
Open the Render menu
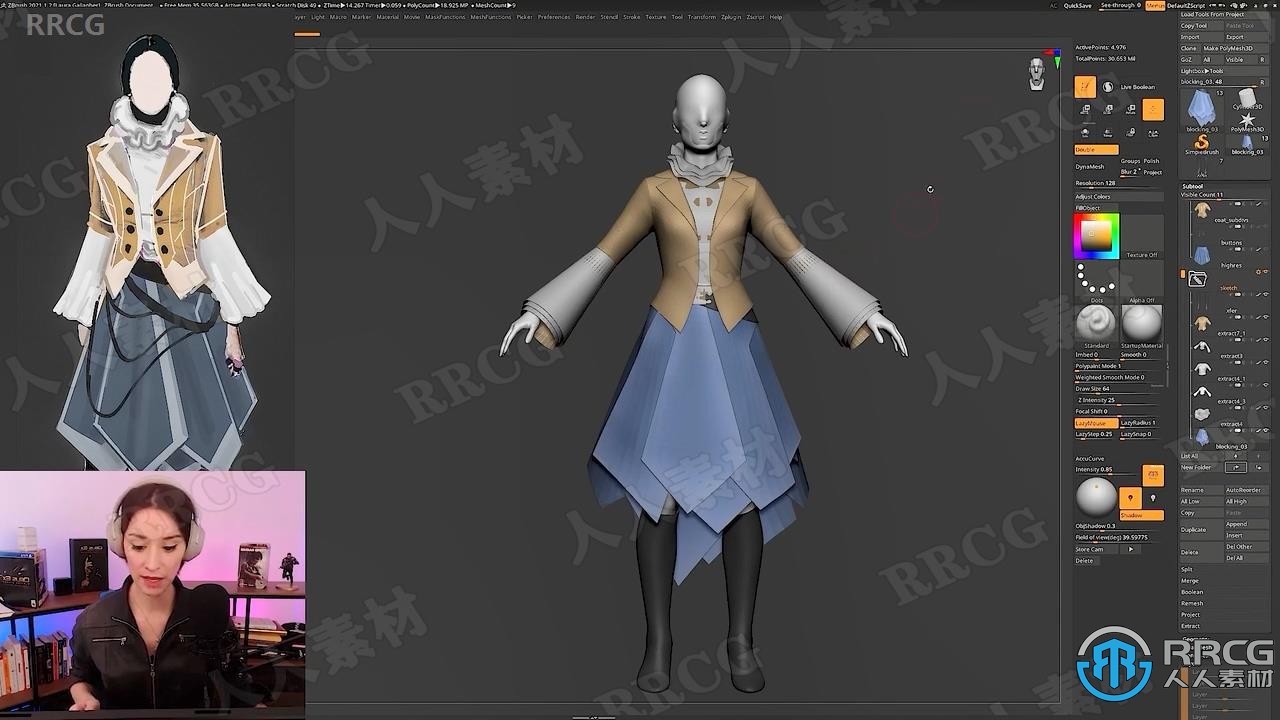pyautogui.click(x=585, y=17)
